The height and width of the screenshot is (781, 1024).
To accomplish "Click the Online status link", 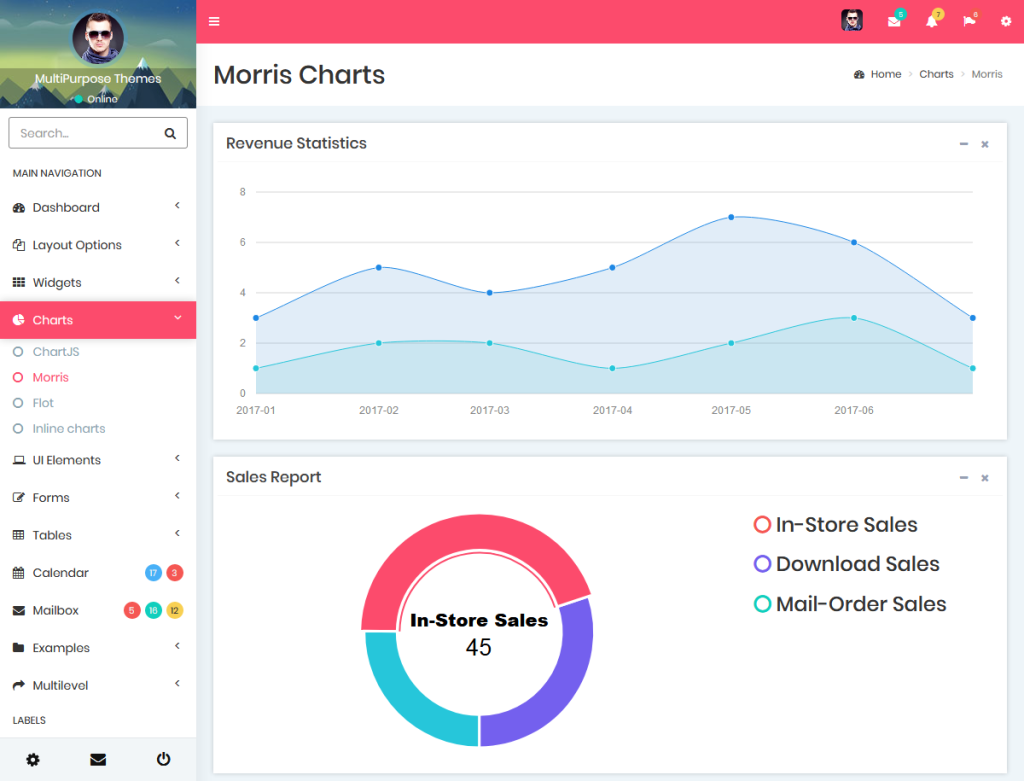I will (96, 99).
